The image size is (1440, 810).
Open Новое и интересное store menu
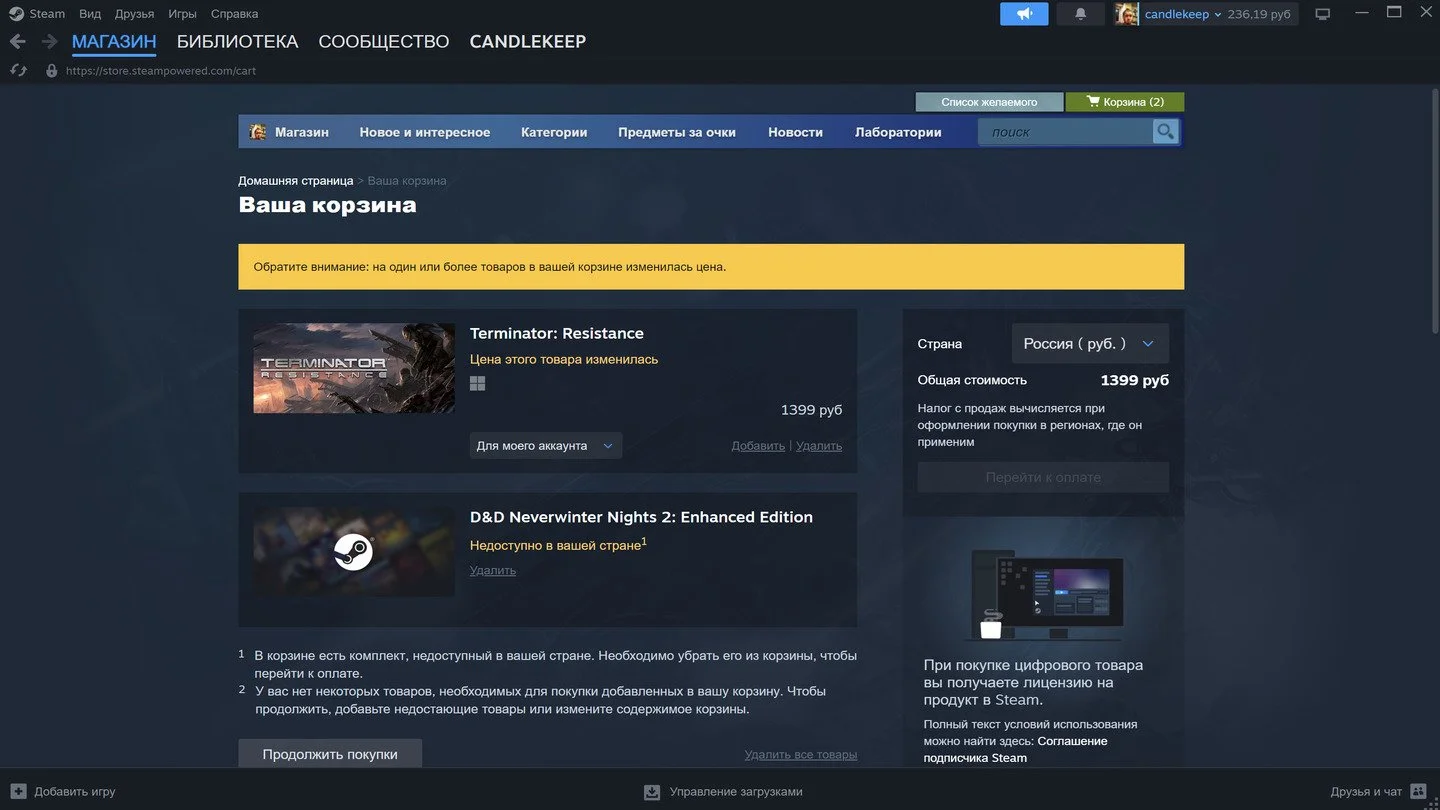(425, 132)
